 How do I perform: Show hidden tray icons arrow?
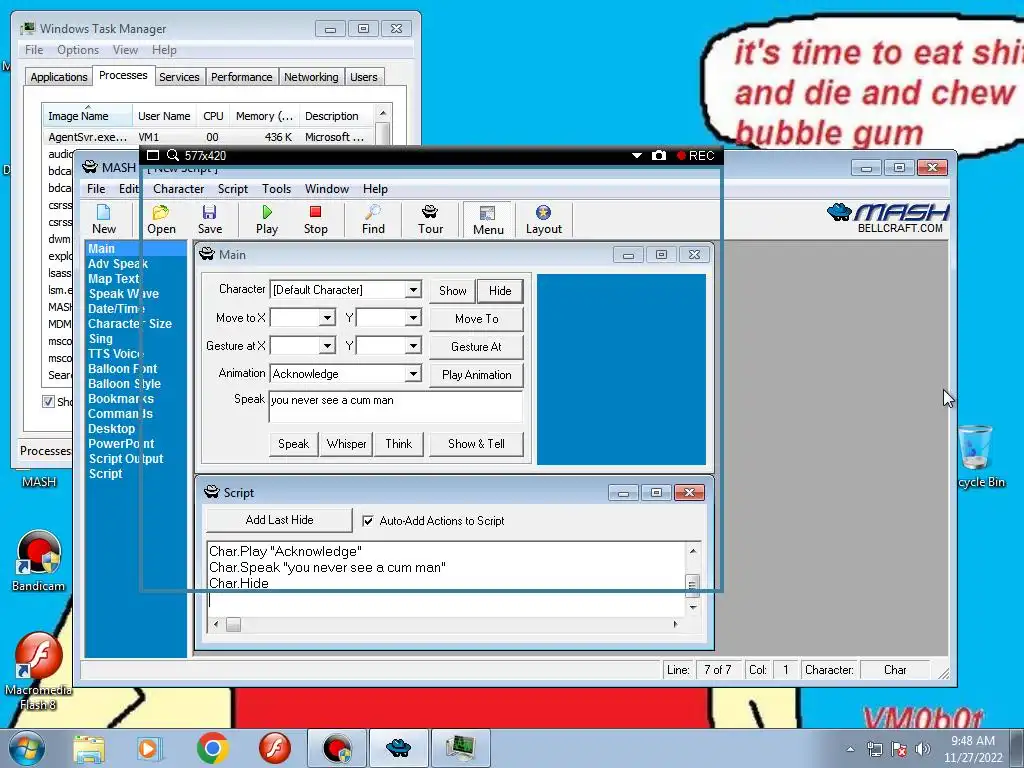coord(850,749)
